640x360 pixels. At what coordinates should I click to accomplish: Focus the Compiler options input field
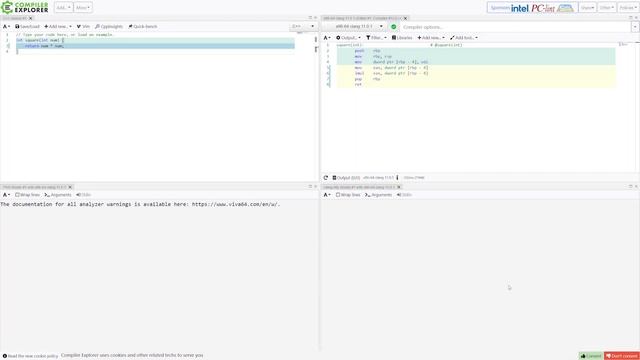(515, 27)
